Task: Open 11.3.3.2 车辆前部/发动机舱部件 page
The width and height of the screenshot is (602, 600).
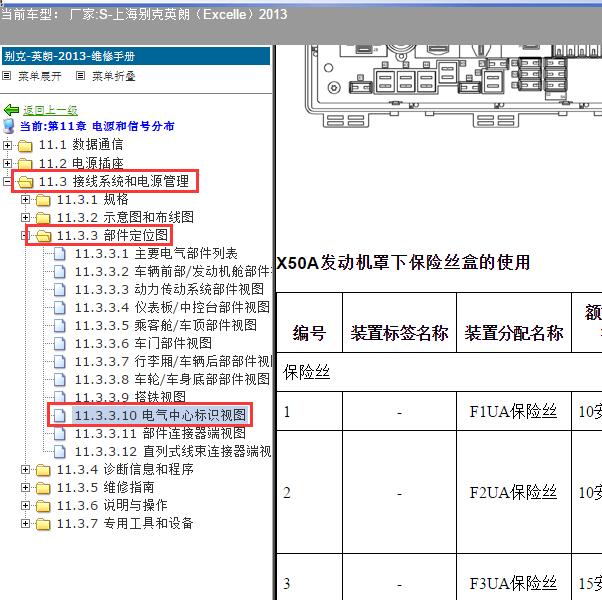Action: click(173, 272)
